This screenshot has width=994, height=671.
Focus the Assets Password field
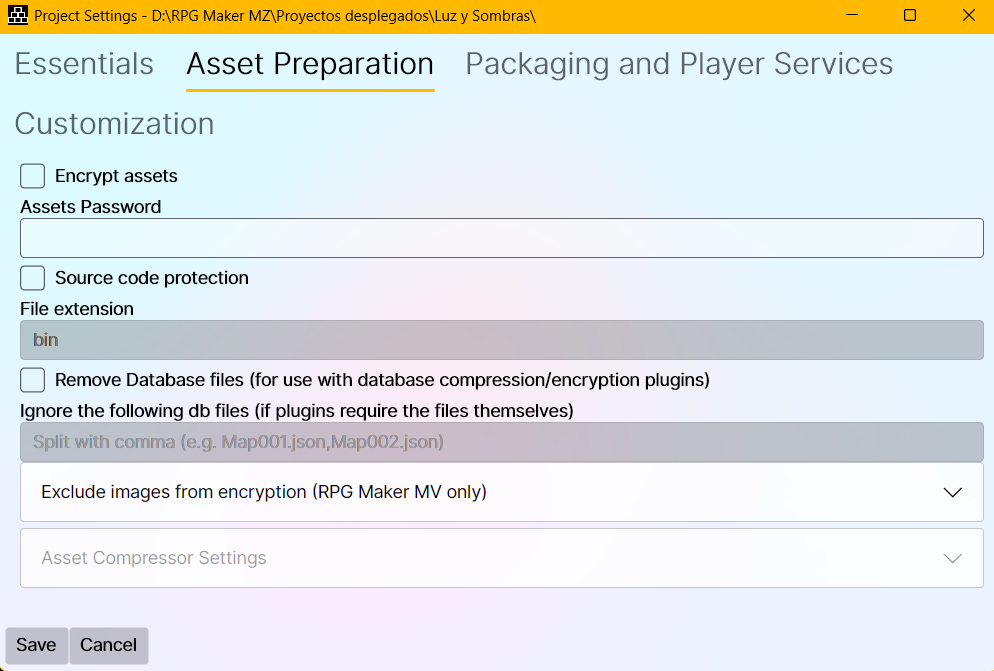[501, 238]
